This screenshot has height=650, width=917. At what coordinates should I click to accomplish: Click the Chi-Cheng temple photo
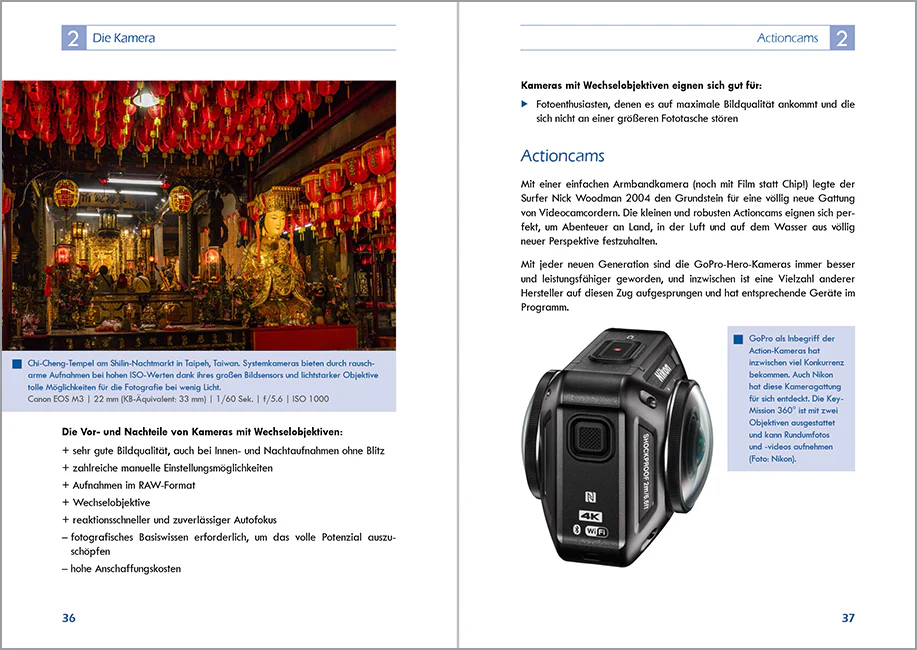[x=199, y=215]
